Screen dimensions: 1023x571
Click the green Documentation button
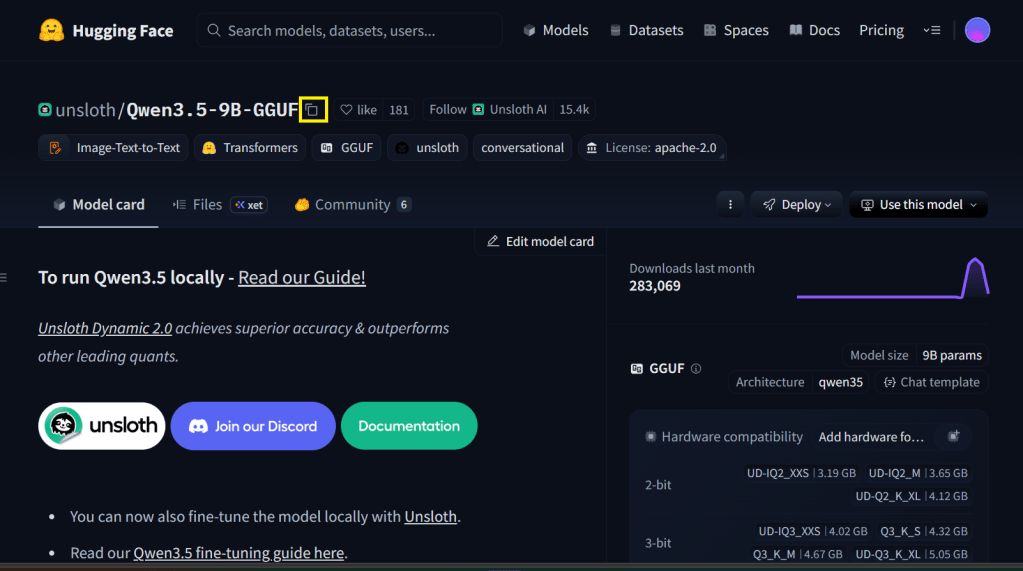click(409, 426)
